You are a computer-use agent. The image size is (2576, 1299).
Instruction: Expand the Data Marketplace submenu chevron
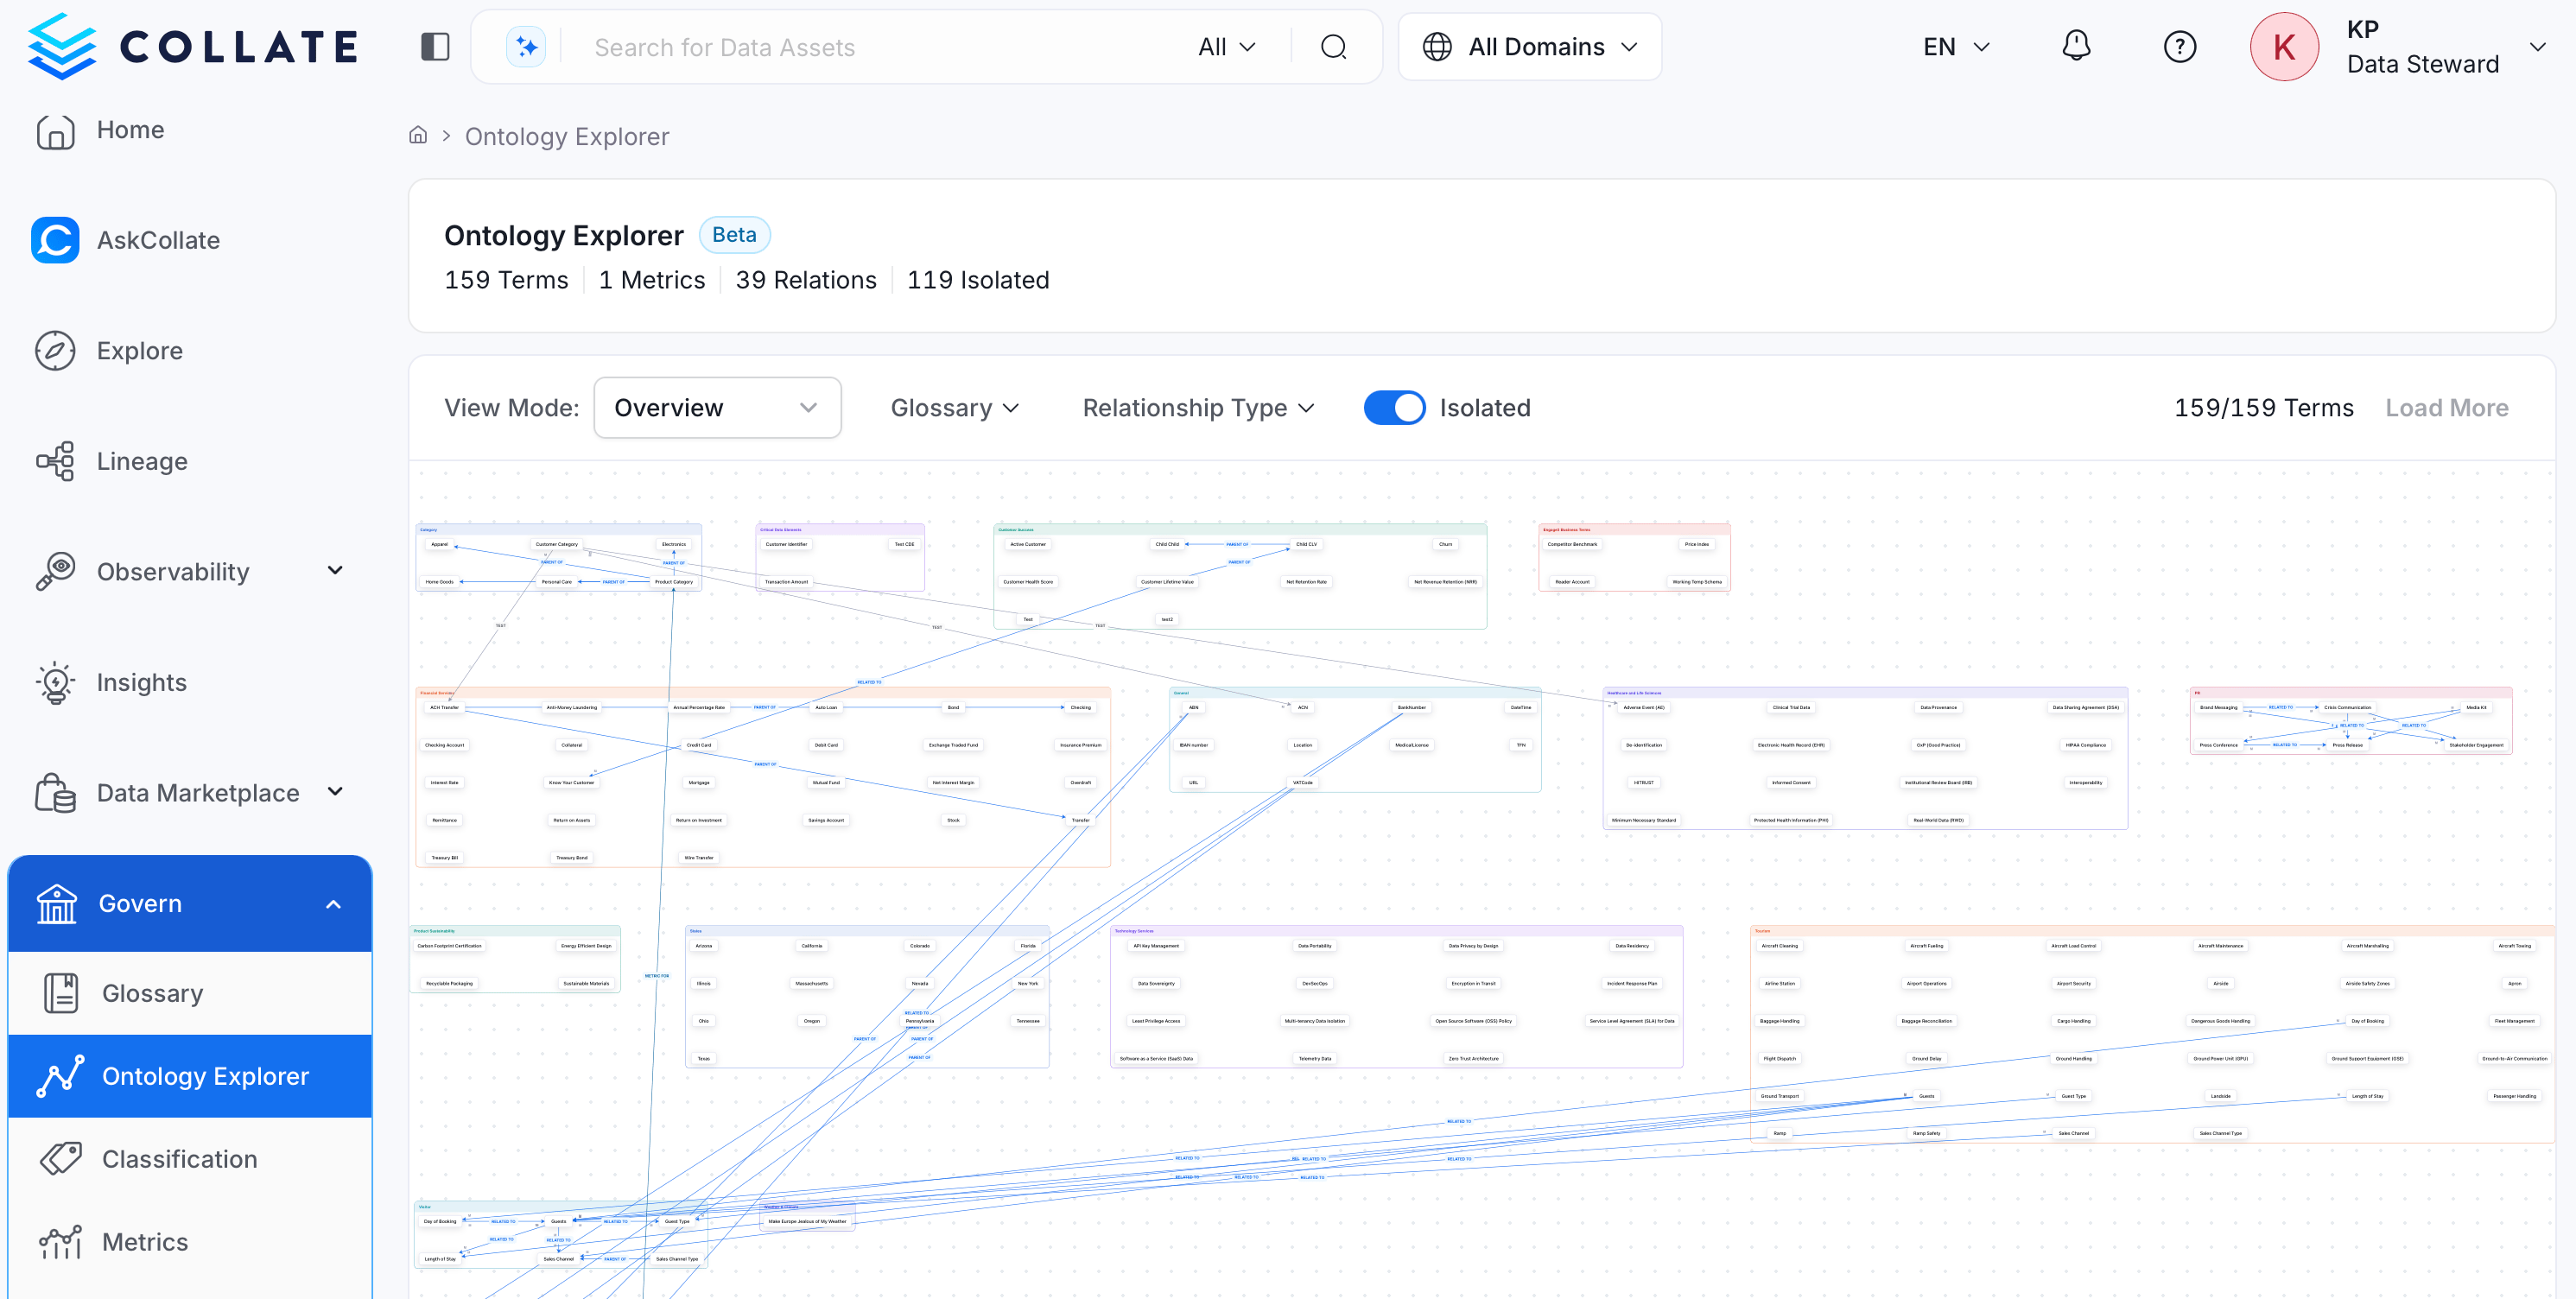tap(335, 791)
